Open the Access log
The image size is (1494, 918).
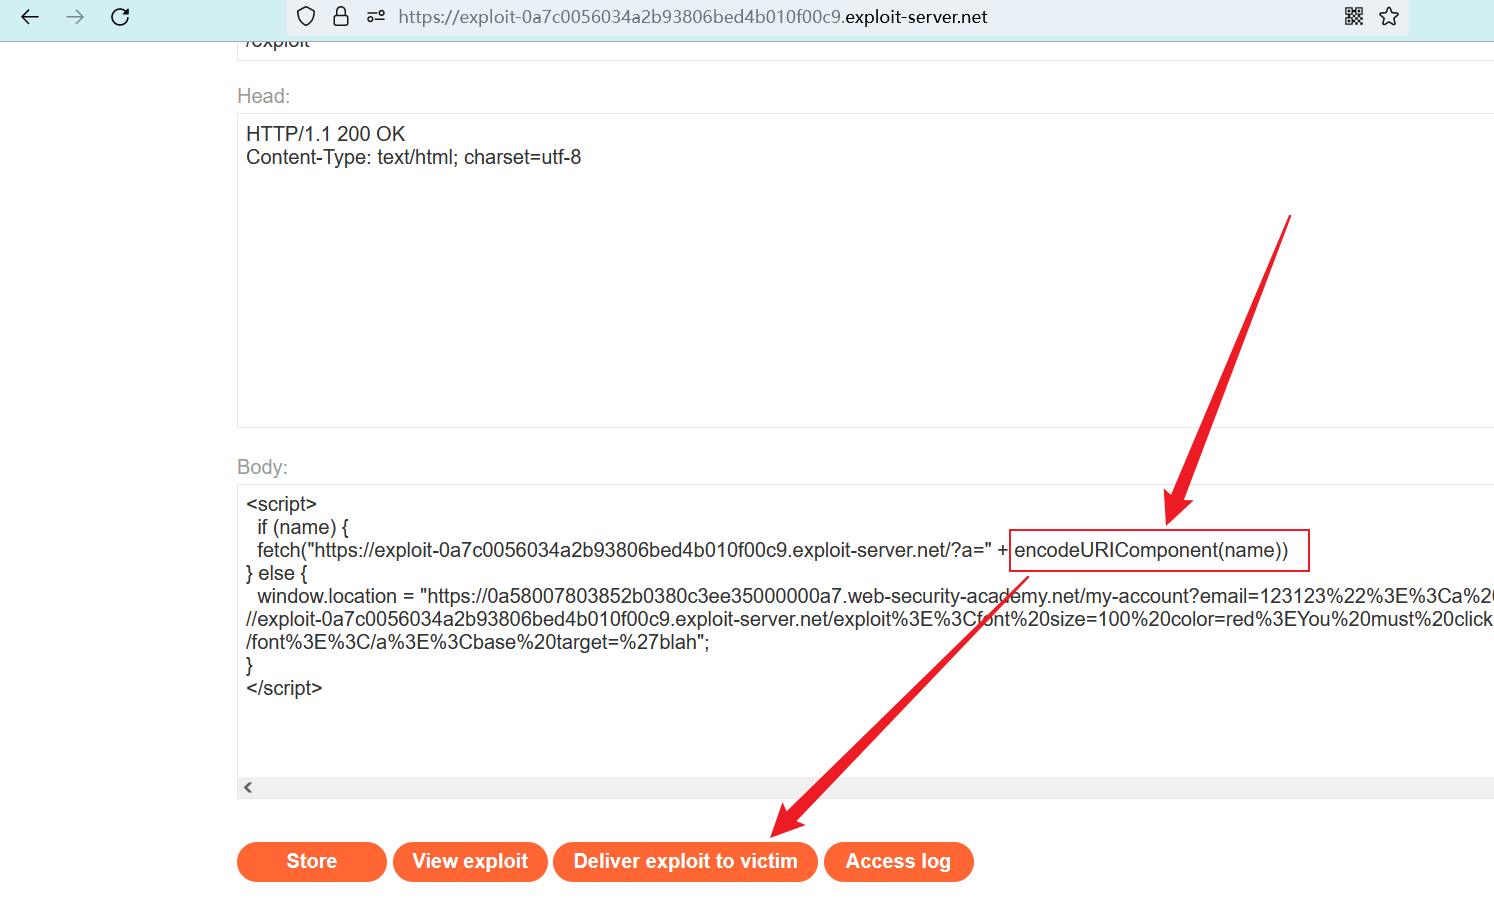tap(898, 862)
